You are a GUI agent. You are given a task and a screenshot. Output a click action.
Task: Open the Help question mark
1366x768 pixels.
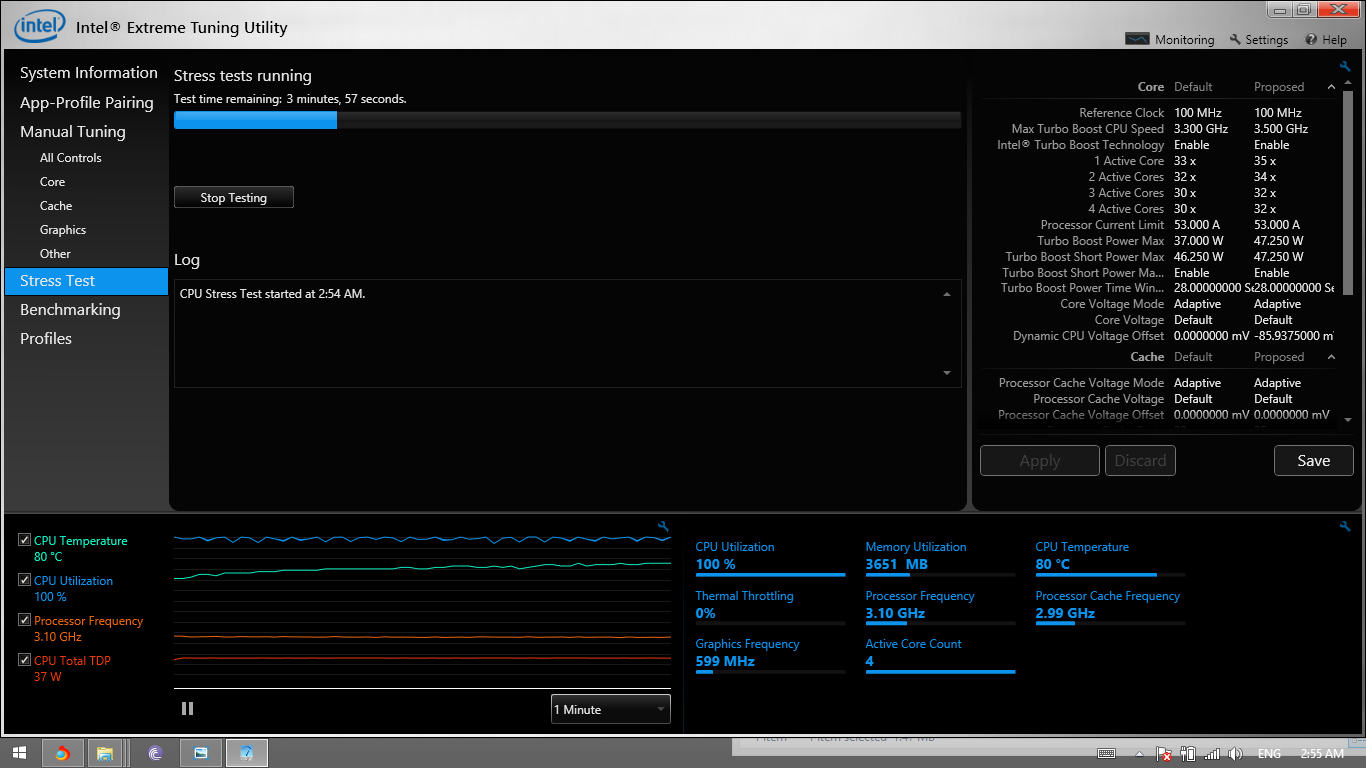click(x=1311, y=39)
